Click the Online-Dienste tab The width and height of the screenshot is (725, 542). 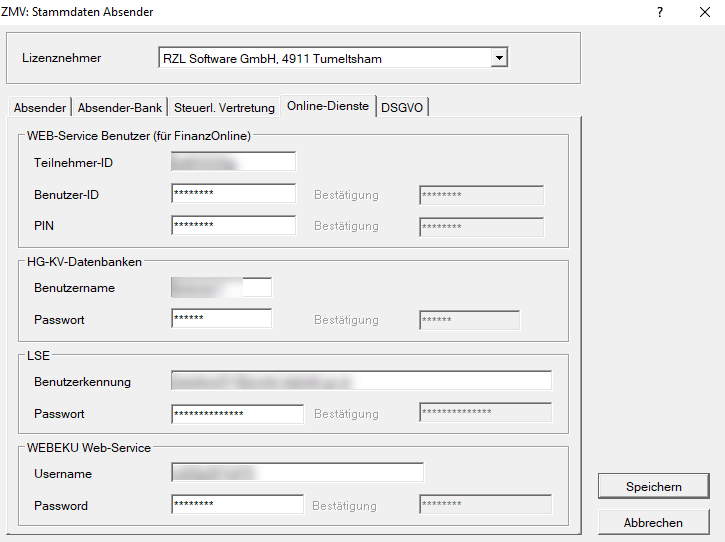(328, 106)
